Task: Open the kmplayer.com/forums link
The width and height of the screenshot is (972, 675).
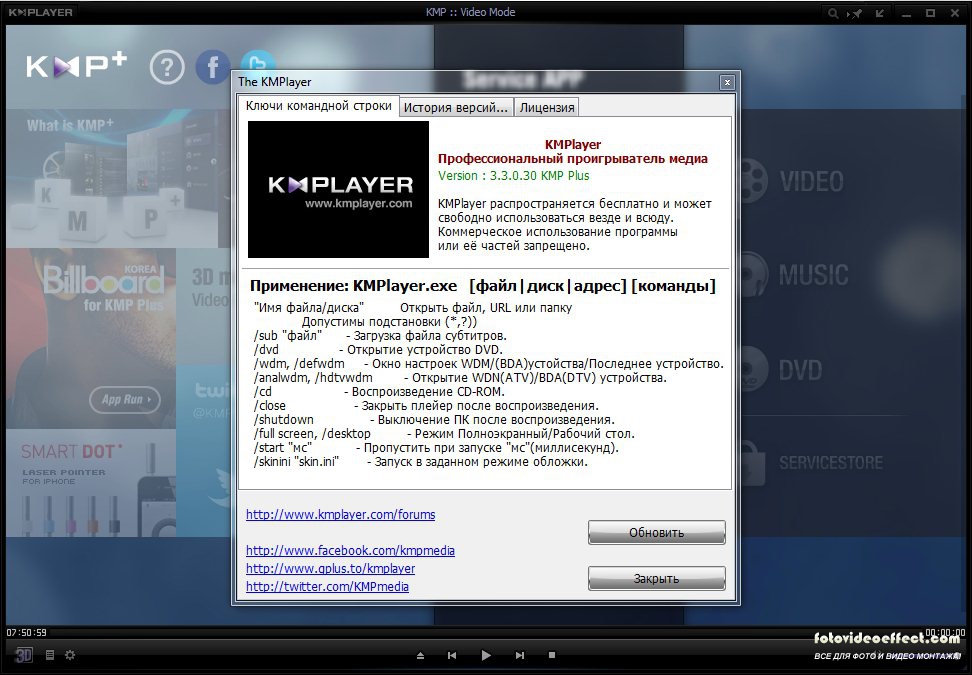Action: [x=340, y=514]
